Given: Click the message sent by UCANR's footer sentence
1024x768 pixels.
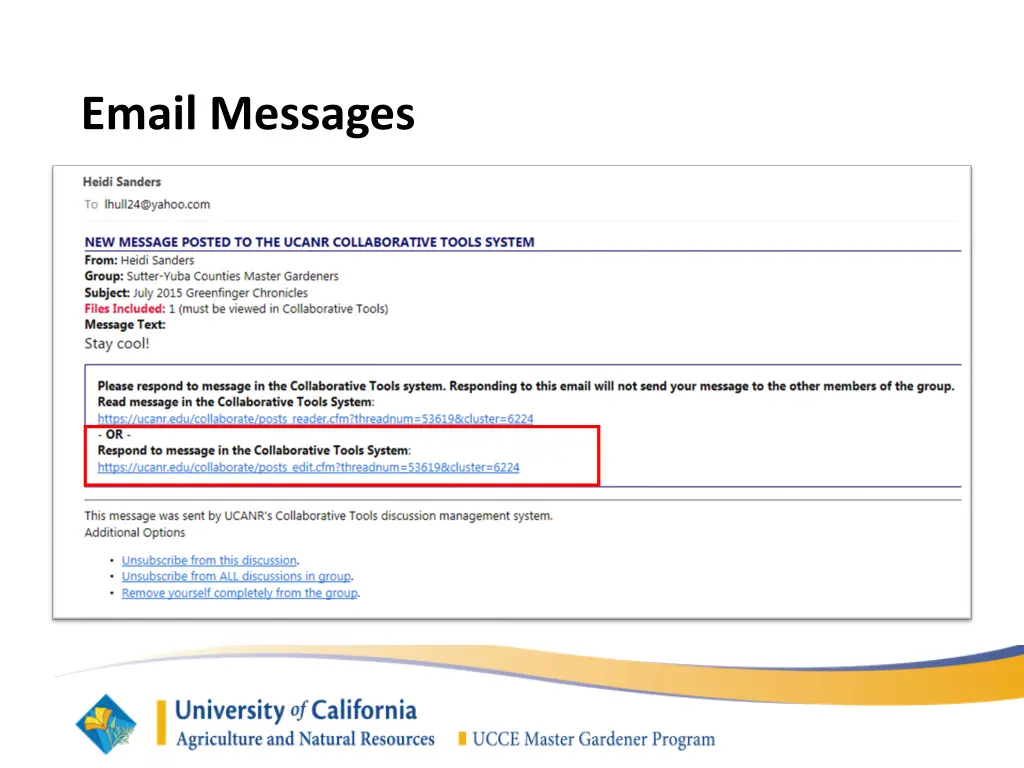Looking at the screenshot, I should [x=319, y=516].
